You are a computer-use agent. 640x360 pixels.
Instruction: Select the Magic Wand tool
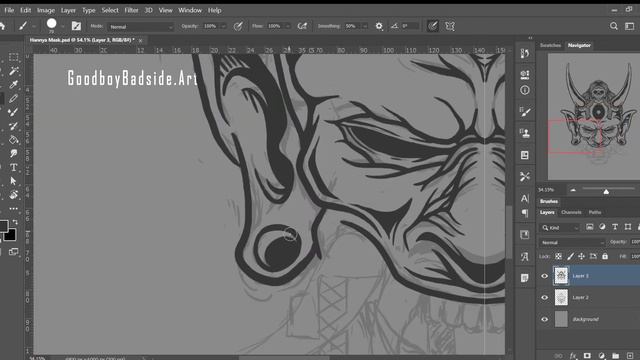pos(13,71)
